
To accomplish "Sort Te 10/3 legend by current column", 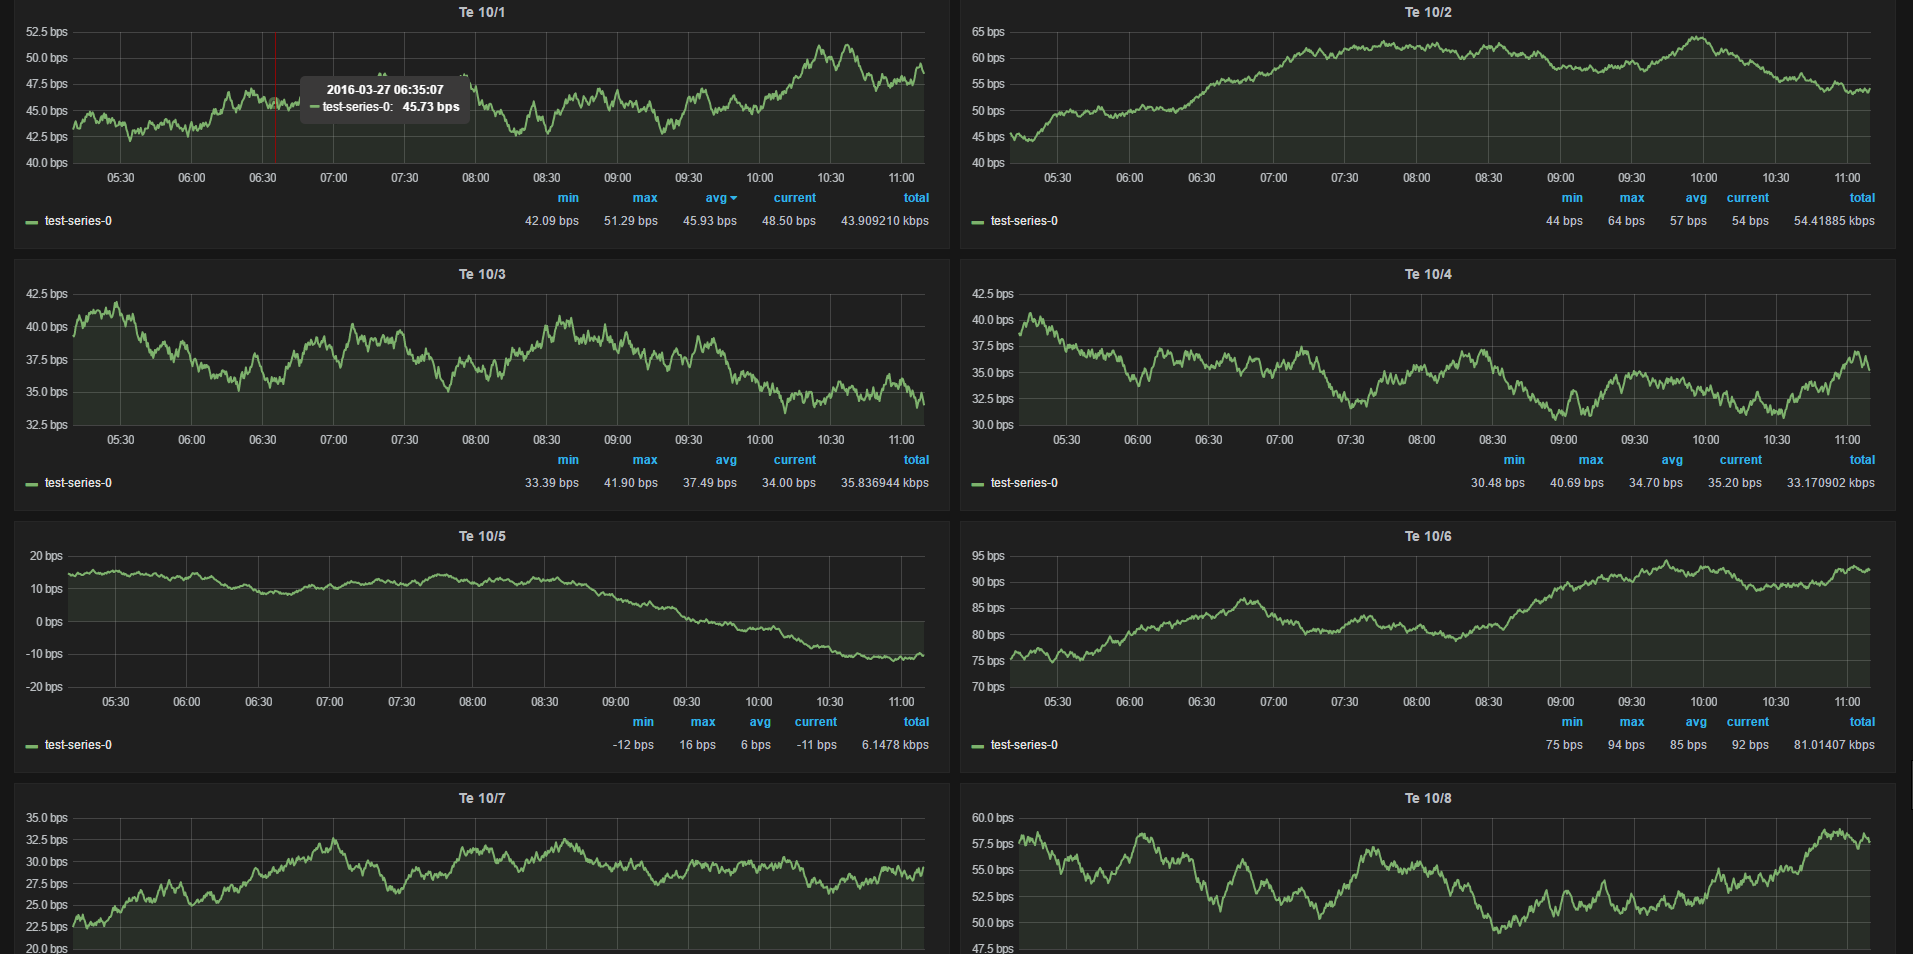I will [794, 460].
